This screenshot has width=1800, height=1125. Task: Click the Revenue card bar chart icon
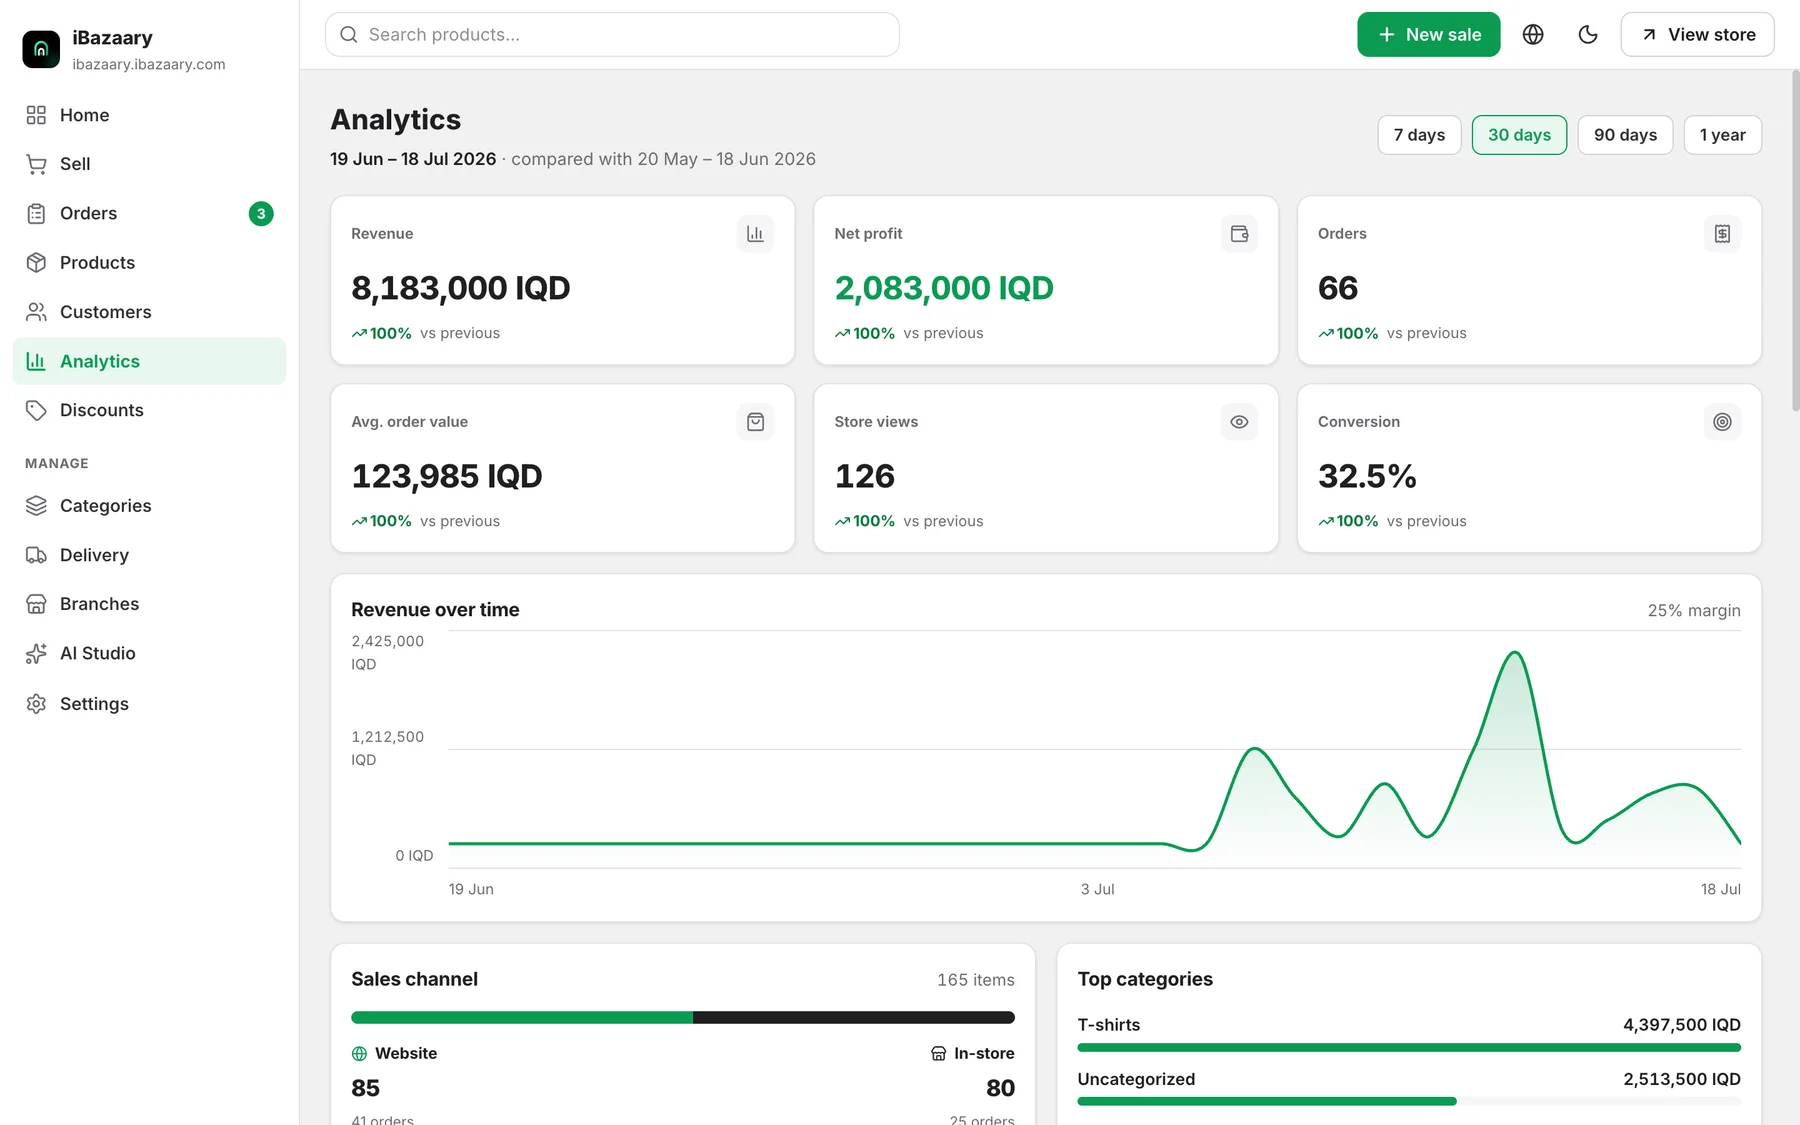tap(755, 234)
